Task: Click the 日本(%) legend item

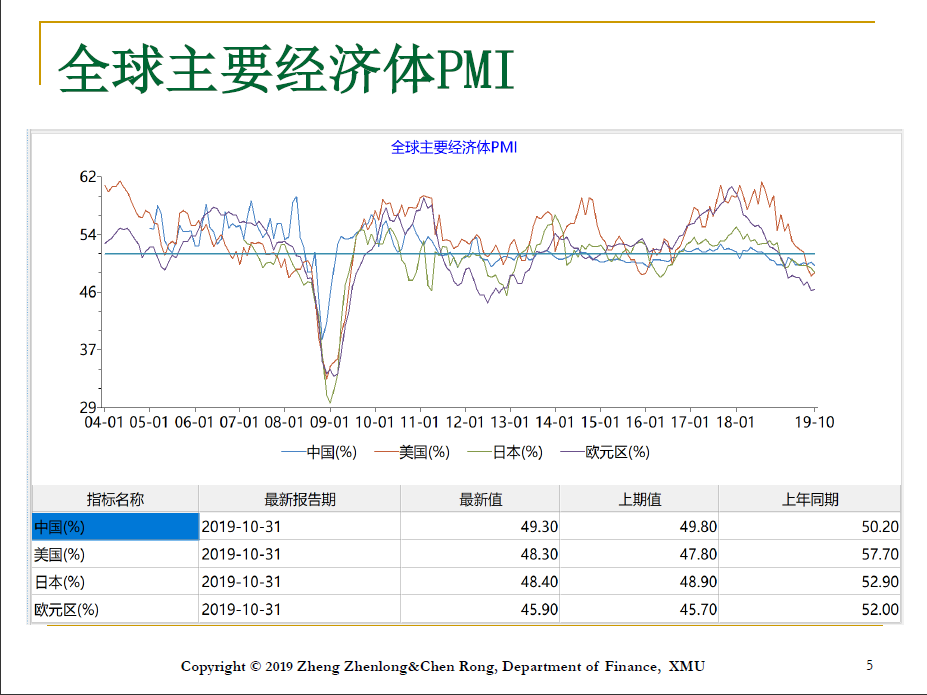Action: tap(505, 452)
